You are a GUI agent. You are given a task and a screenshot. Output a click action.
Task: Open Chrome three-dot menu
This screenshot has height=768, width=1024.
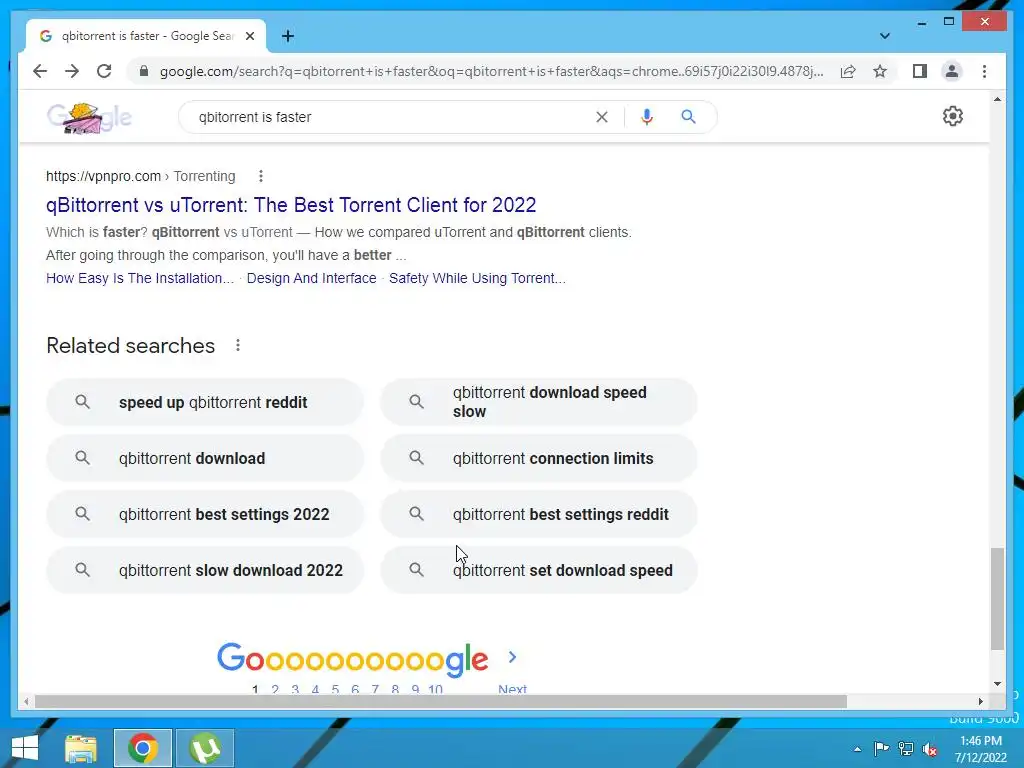point(984,71)
